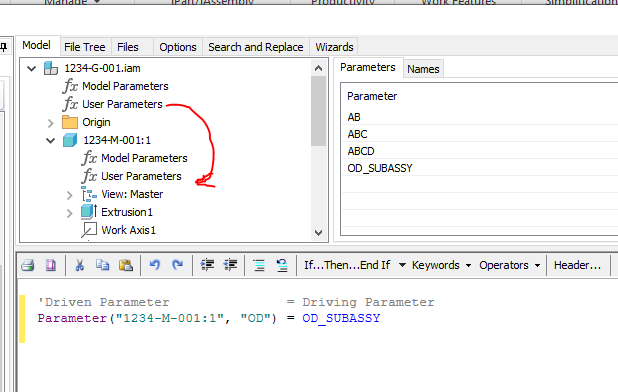Click model tree scrollbar up arrow
618x392 pixels.
point(318,68)
